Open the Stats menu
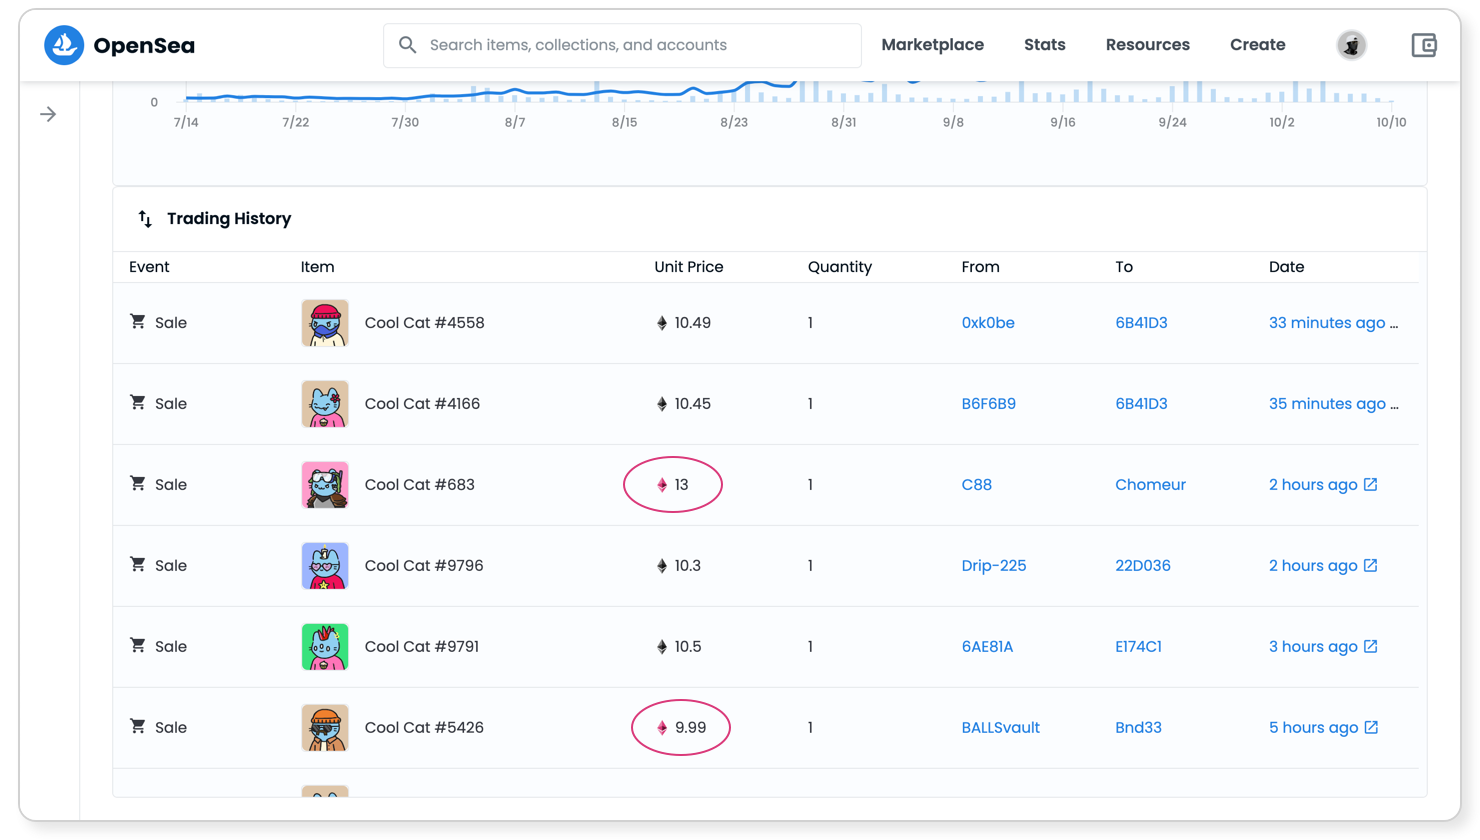Screen dimensions: 1480x840 coord(1044,45)
